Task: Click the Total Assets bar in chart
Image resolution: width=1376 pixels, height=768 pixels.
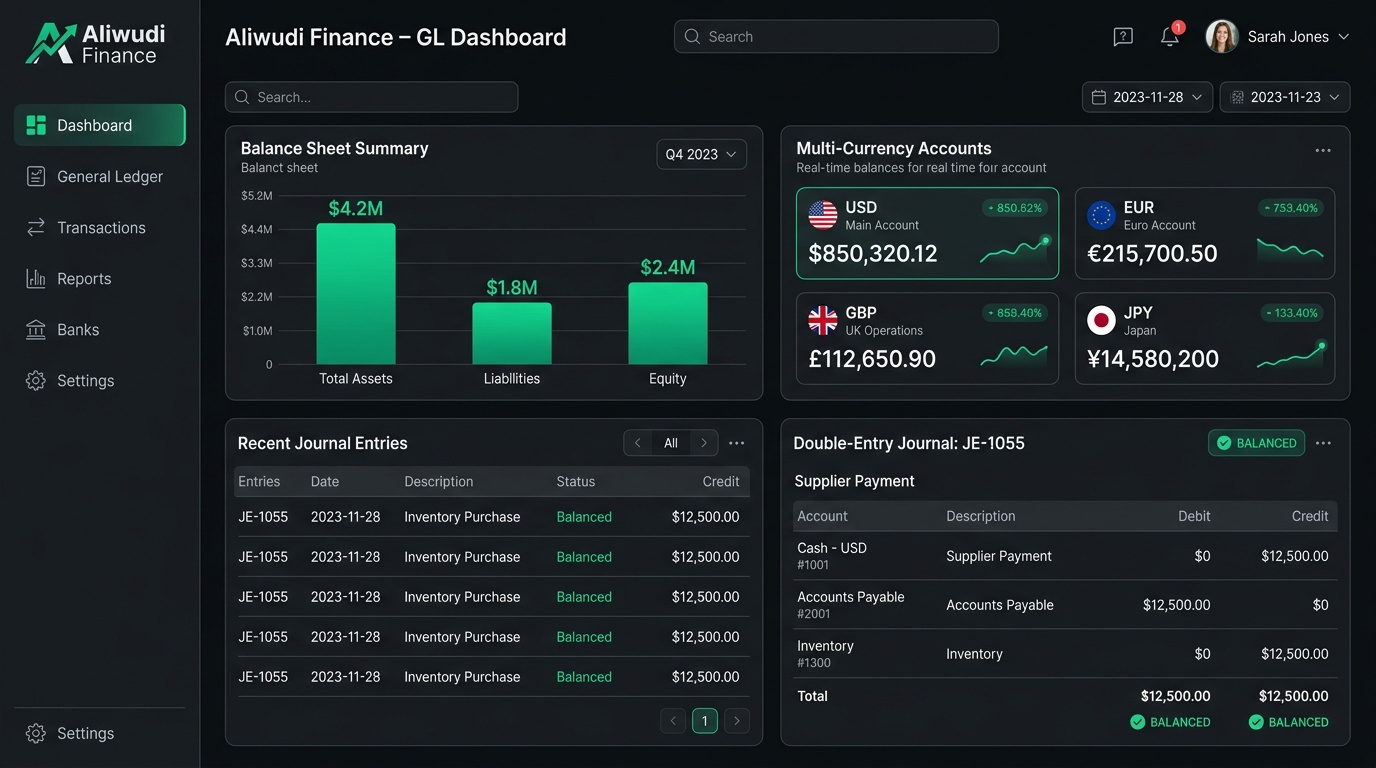Action: [356, 293]
